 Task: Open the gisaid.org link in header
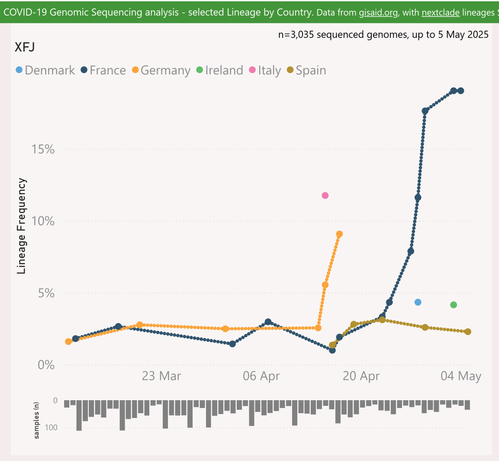[378, 13]
